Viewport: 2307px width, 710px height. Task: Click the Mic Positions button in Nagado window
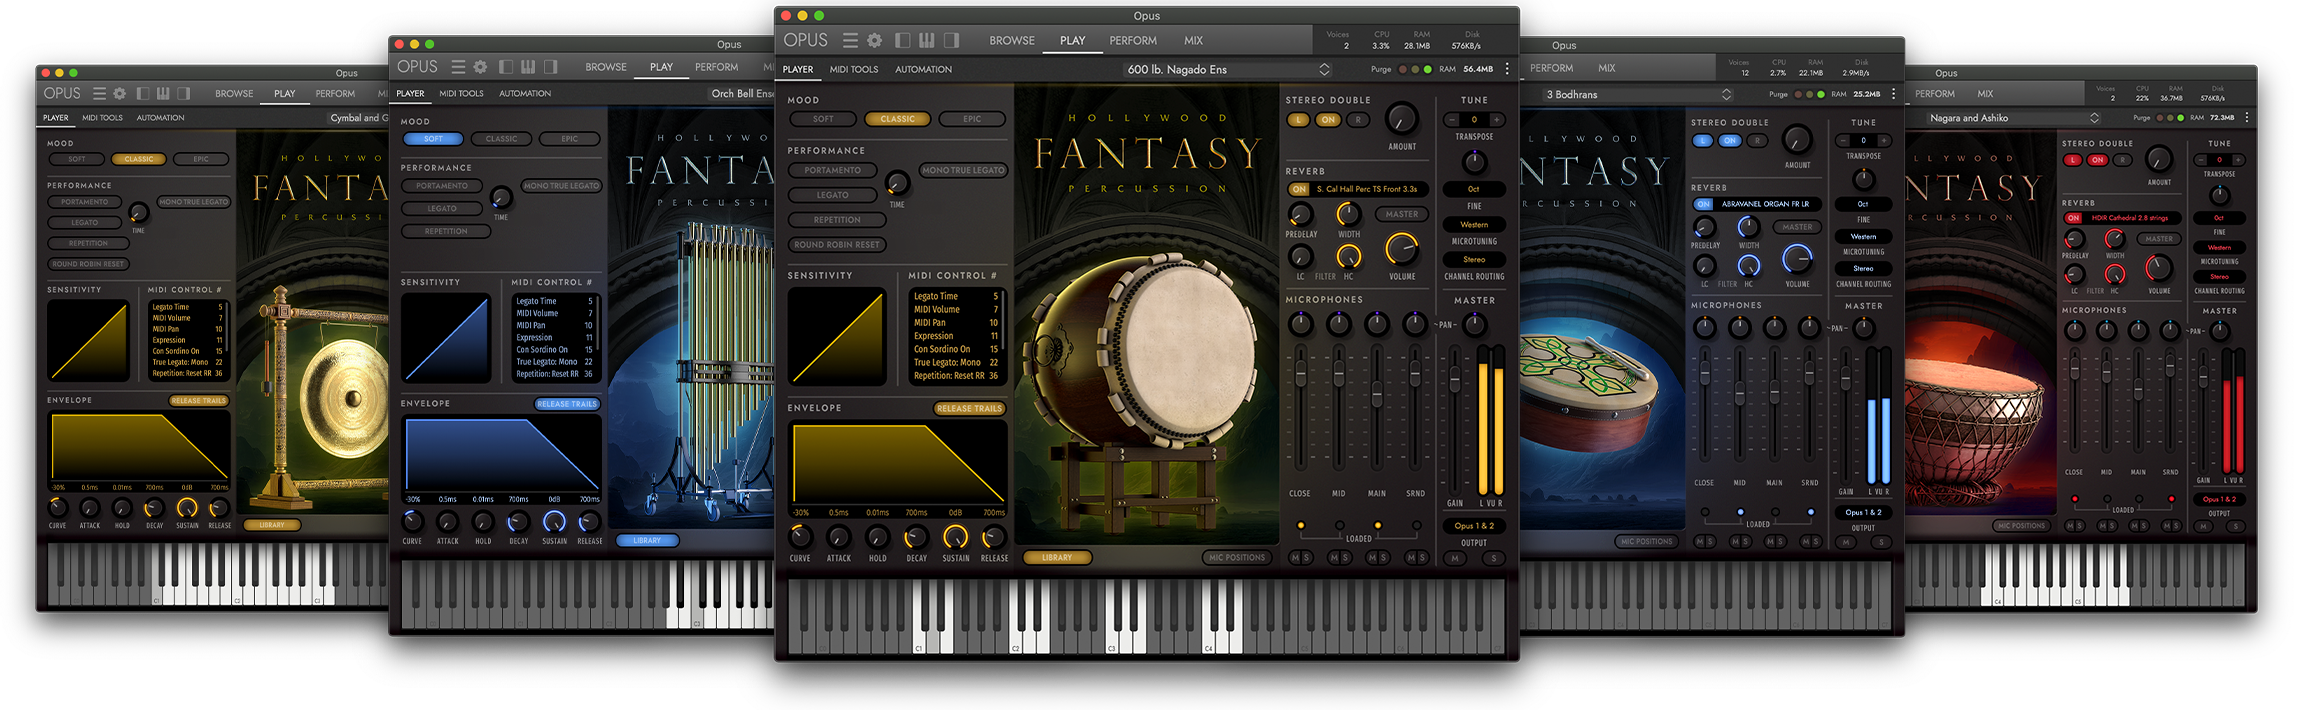click(1237, 558)
